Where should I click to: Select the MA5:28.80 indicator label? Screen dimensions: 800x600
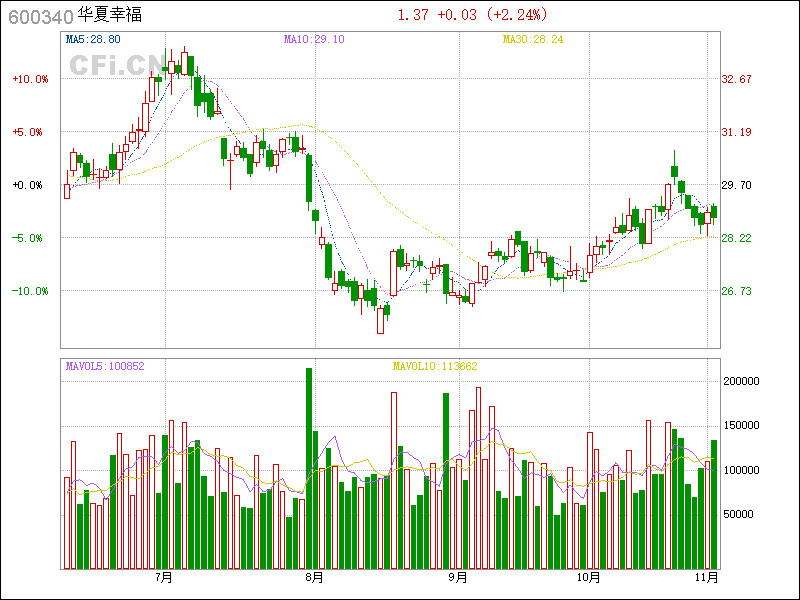click(93, 39)
